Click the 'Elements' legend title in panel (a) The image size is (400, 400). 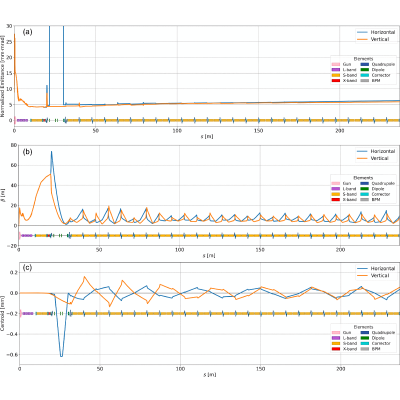(363, 59)
